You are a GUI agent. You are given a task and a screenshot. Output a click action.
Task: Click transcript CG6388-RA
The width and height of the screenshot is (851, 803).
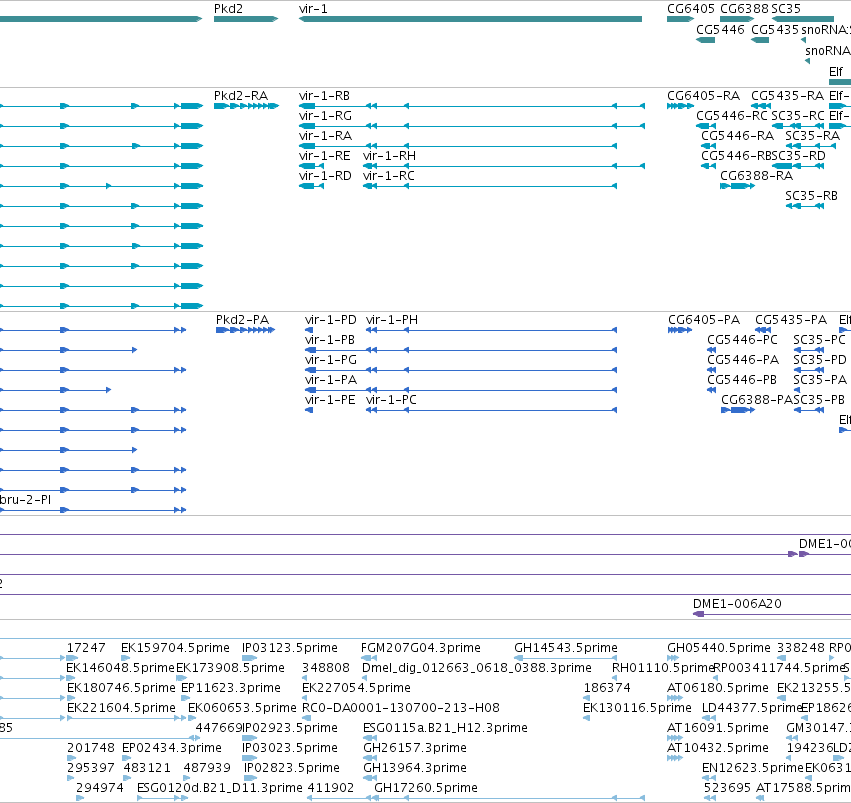[x=757, y=176]
